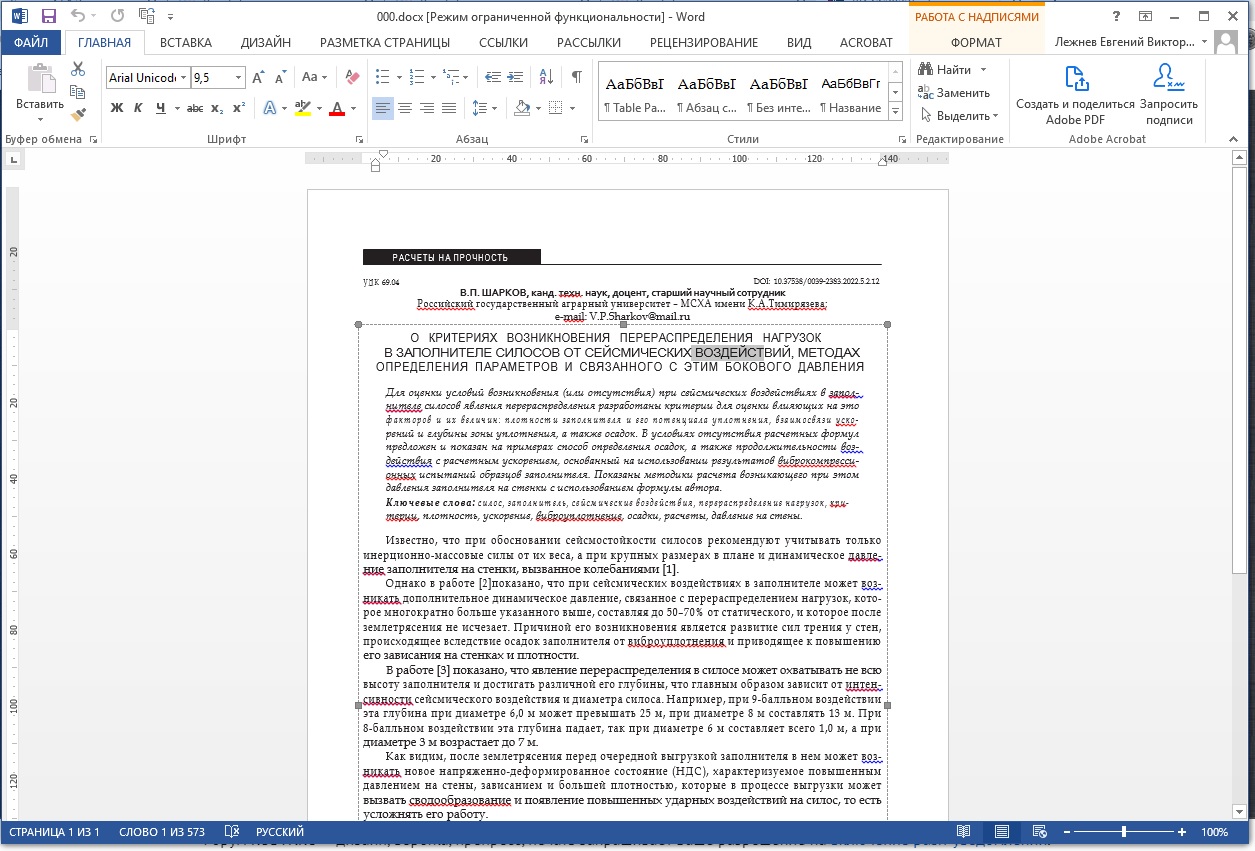Show paragraph marks with the pilcrow icon
1255x851 pixels.
click(577, 77)
